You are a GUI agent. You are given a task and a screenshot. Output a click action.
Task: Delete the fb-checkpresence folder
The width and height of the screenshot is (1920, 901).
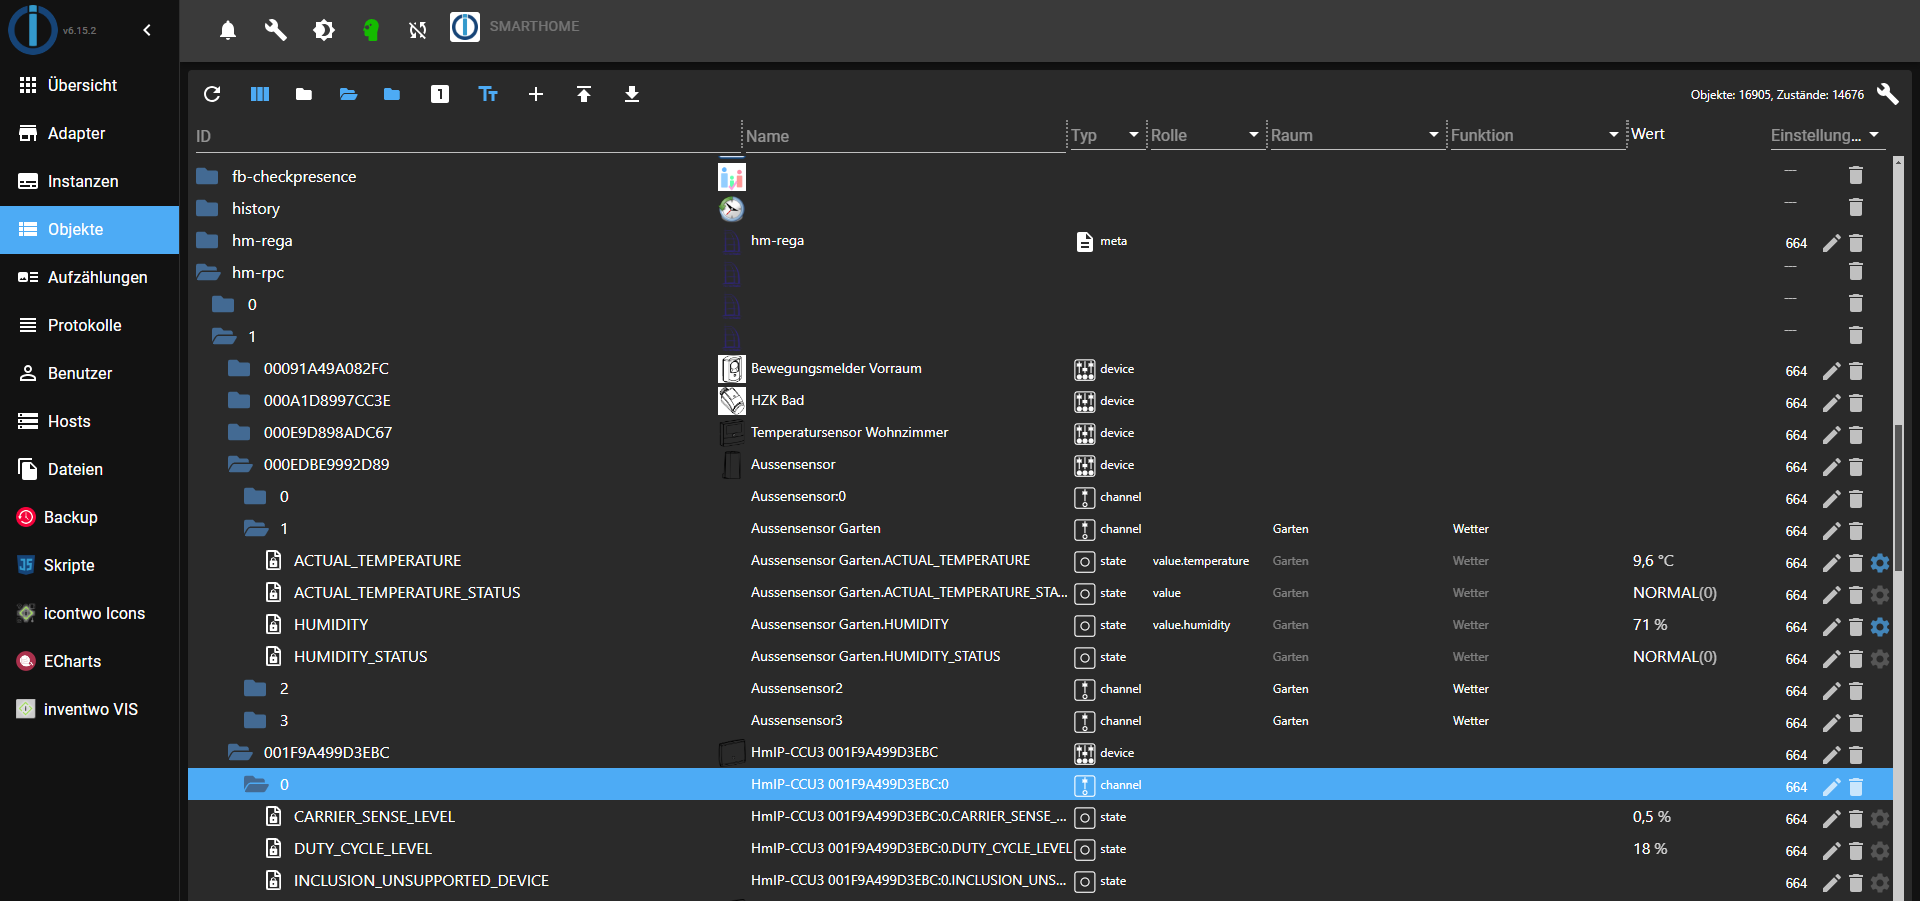pos(1856,175)
